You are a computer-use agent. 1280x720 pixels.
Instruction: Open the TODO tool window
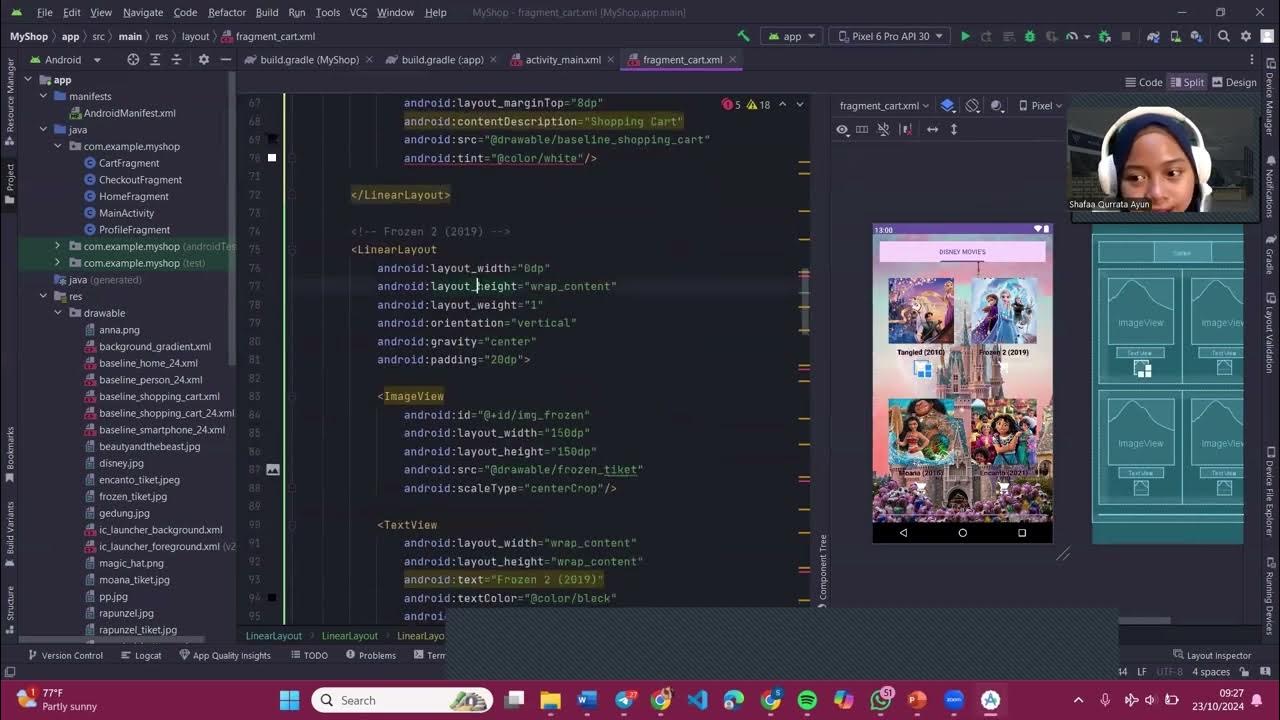(x=308, y=655)
